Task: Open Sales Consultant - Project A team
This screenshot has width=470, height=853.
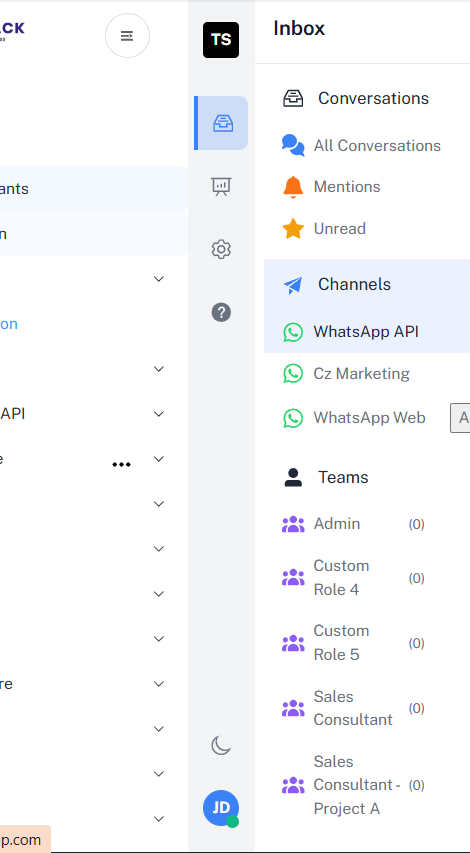Action: pos(357,785)
